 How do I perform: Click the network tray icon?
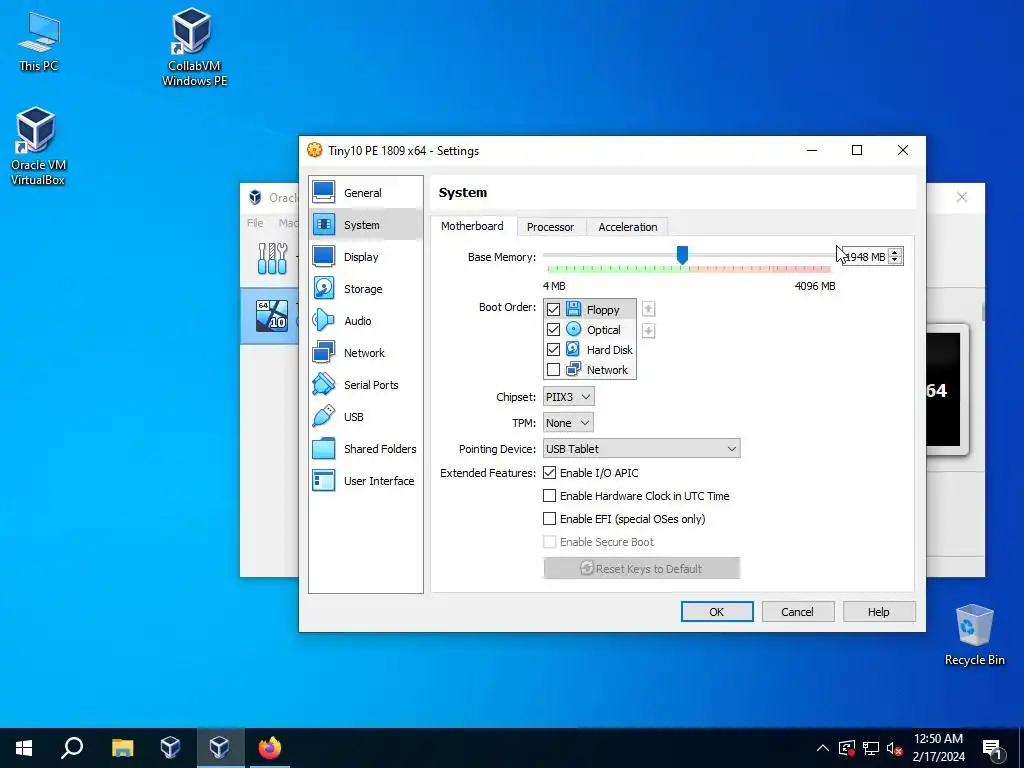pyautogui.click(x=871, y=748)
